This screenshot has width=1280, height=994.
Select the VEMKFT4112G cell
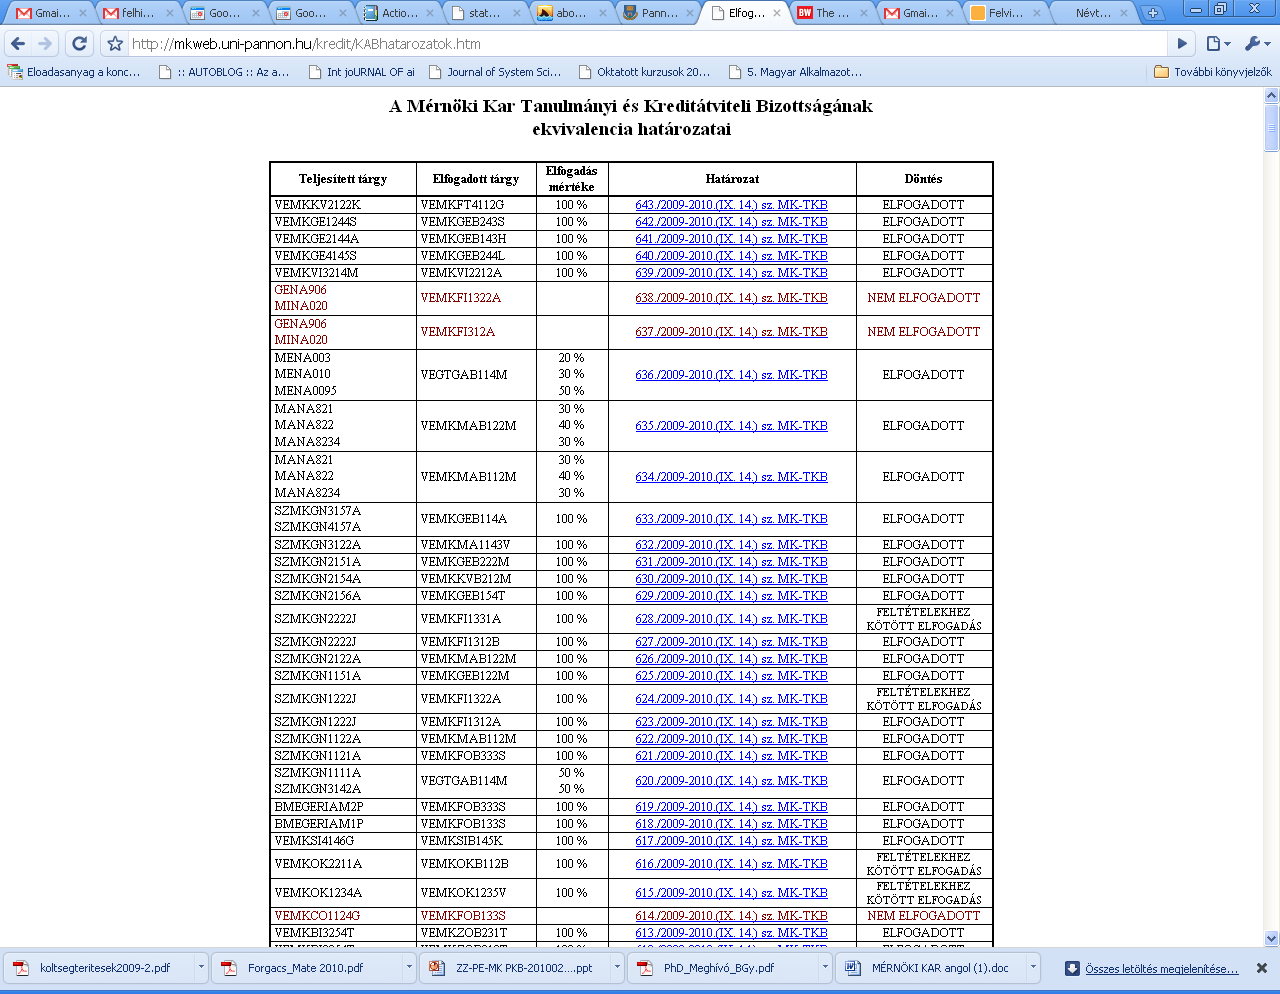click(x=476, y=205)
